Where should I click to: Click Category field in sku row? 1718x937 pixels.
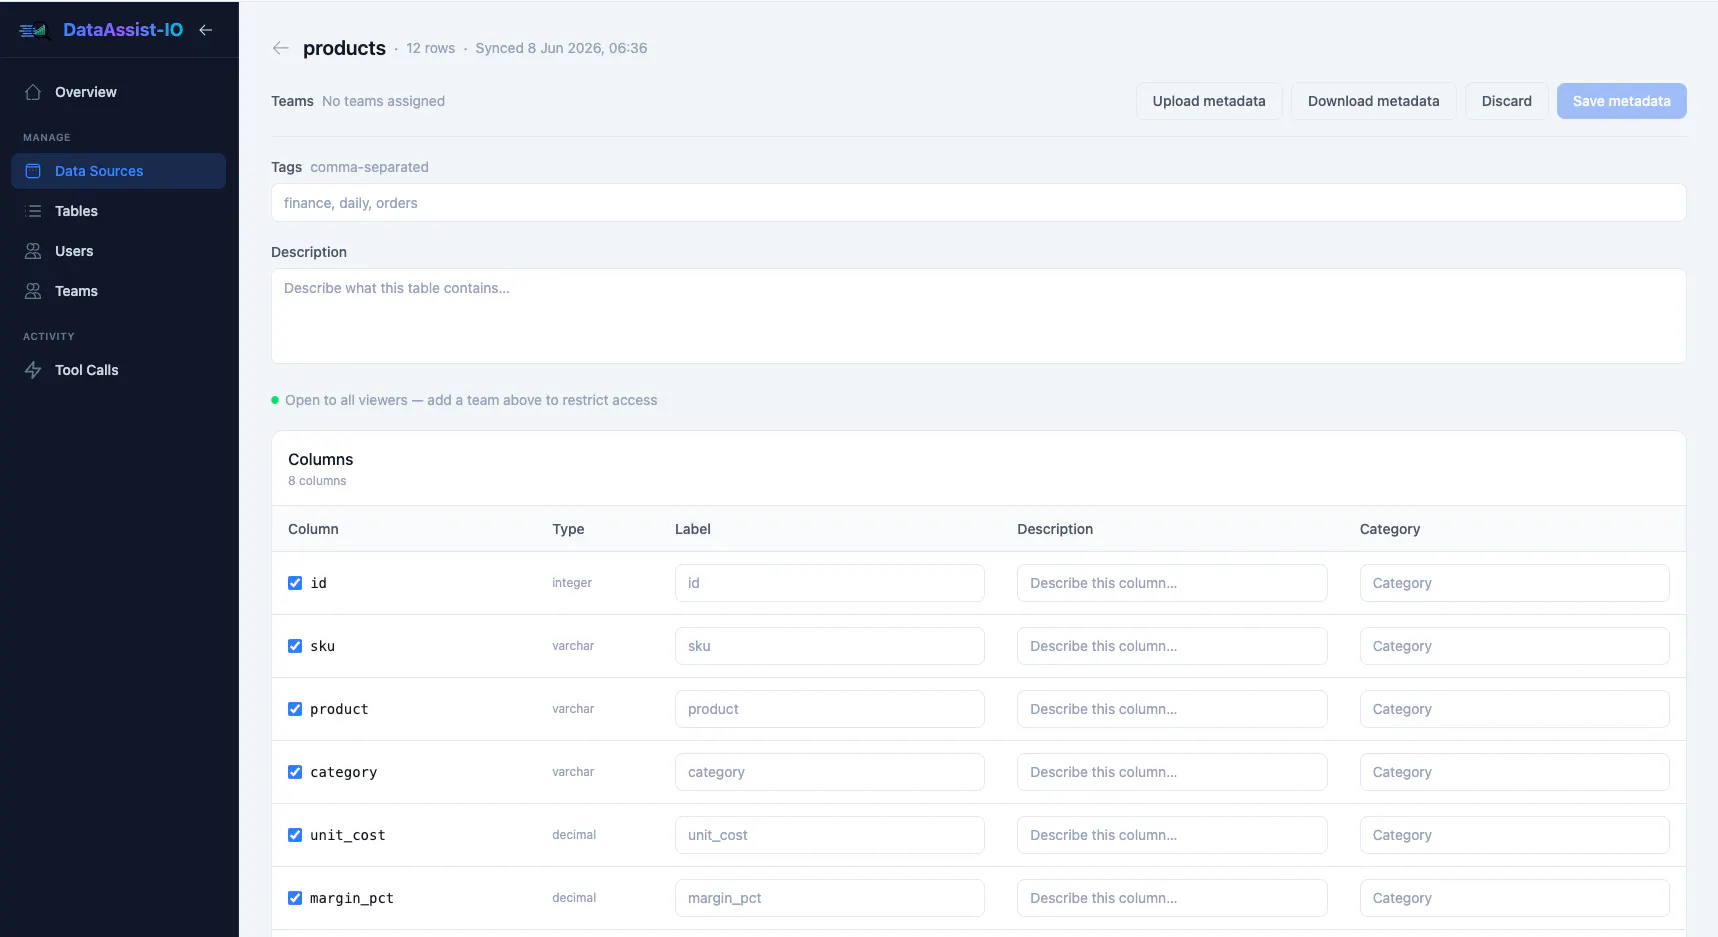pyautogui.click(x=1515, y=646)
